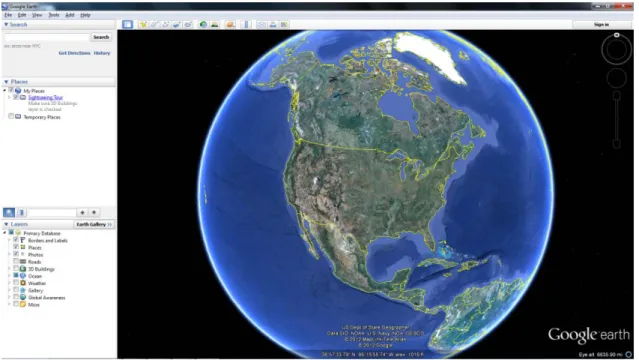This screenshot has width=639, height=360.
Task: Open the Help menu
Action: click(85, 15)
